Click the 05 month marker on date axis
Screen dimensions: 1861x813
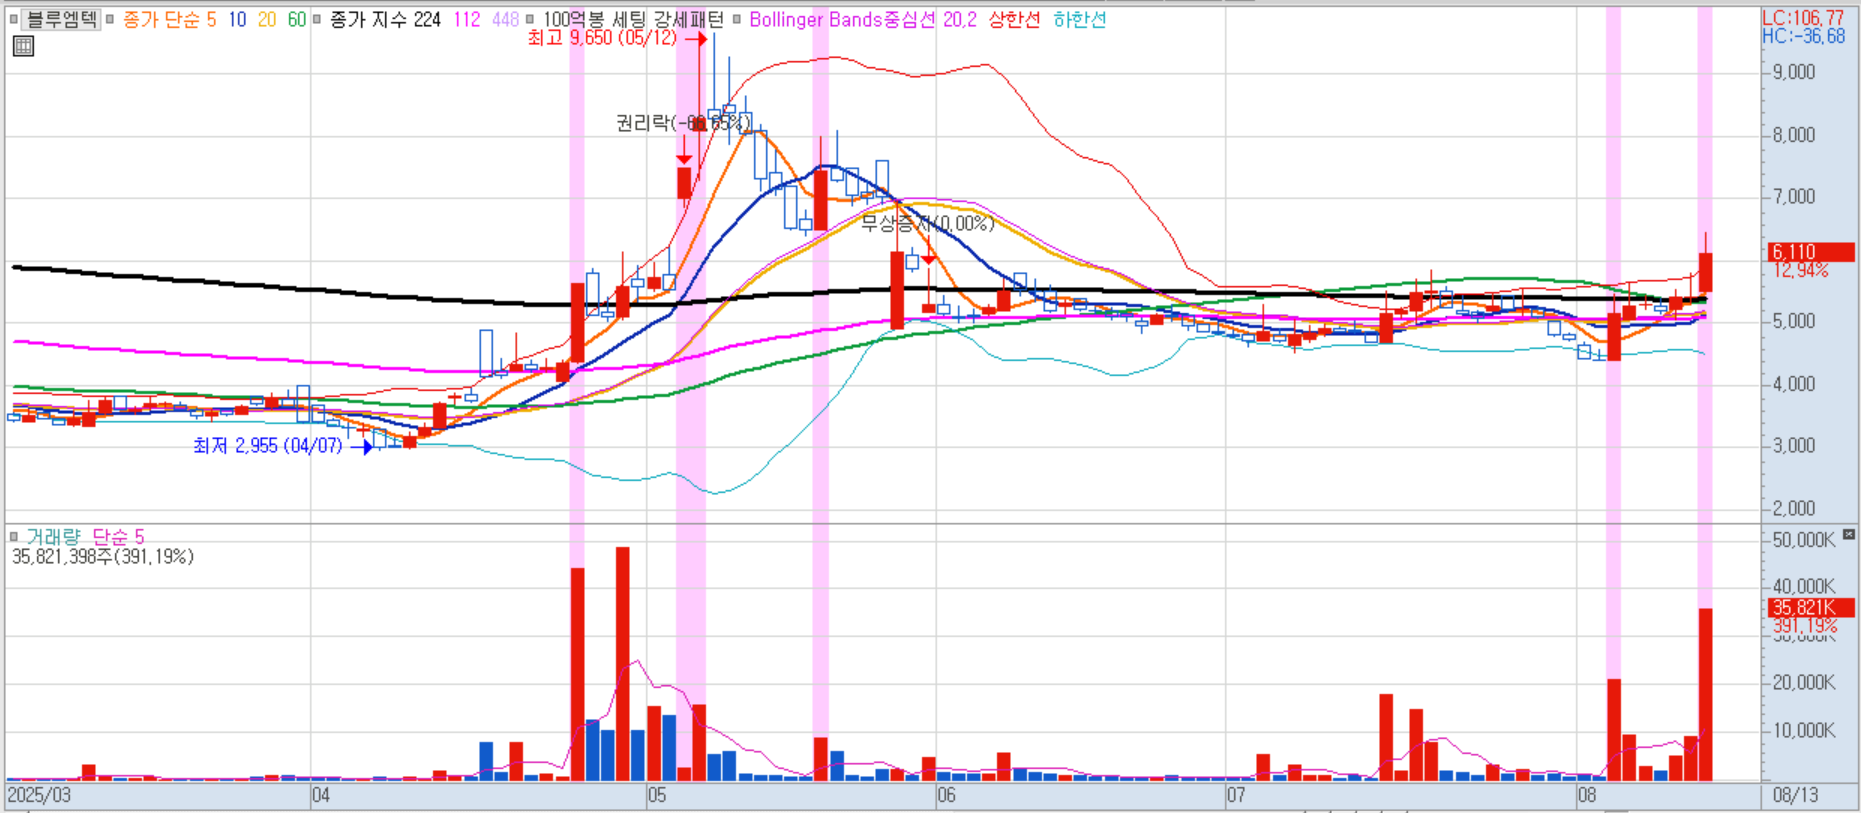(656, 796)
